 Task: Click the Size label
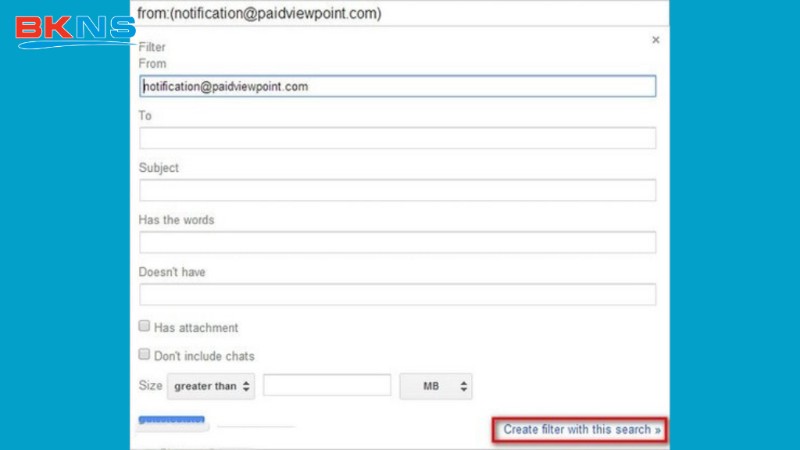pos(149,385)
